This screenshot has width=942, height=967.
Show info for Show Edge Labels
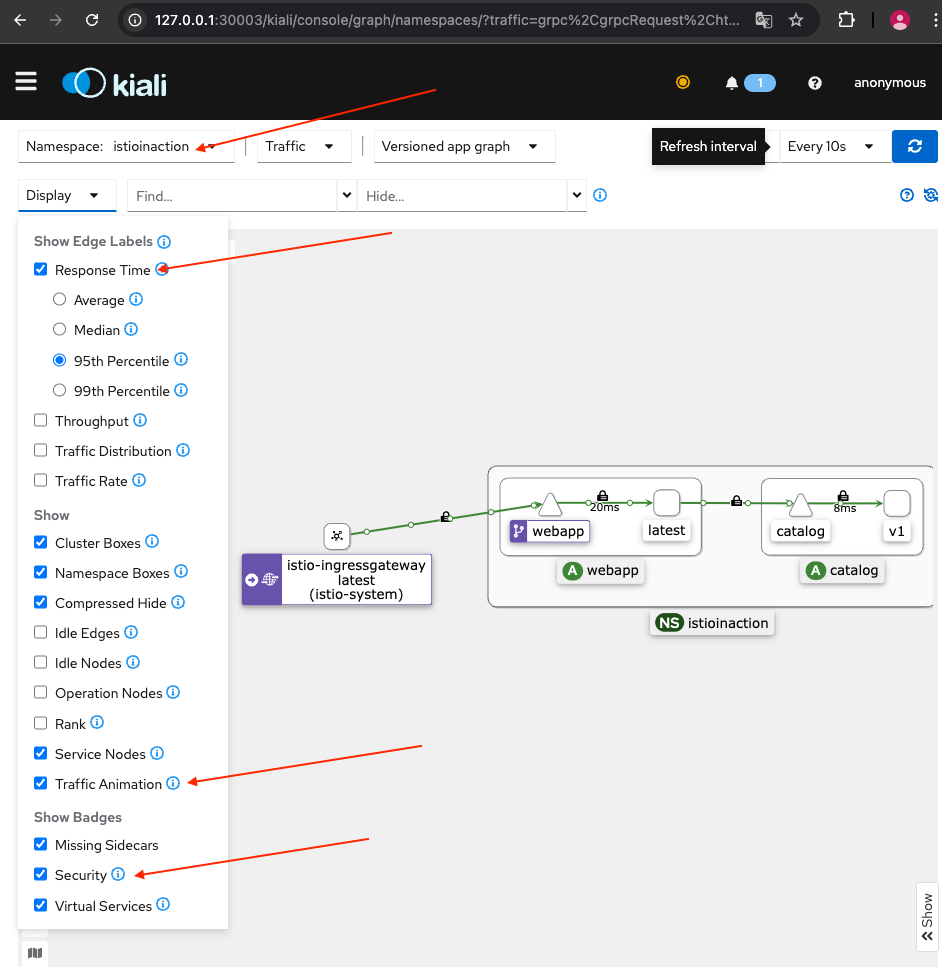(x=164, y=242)
